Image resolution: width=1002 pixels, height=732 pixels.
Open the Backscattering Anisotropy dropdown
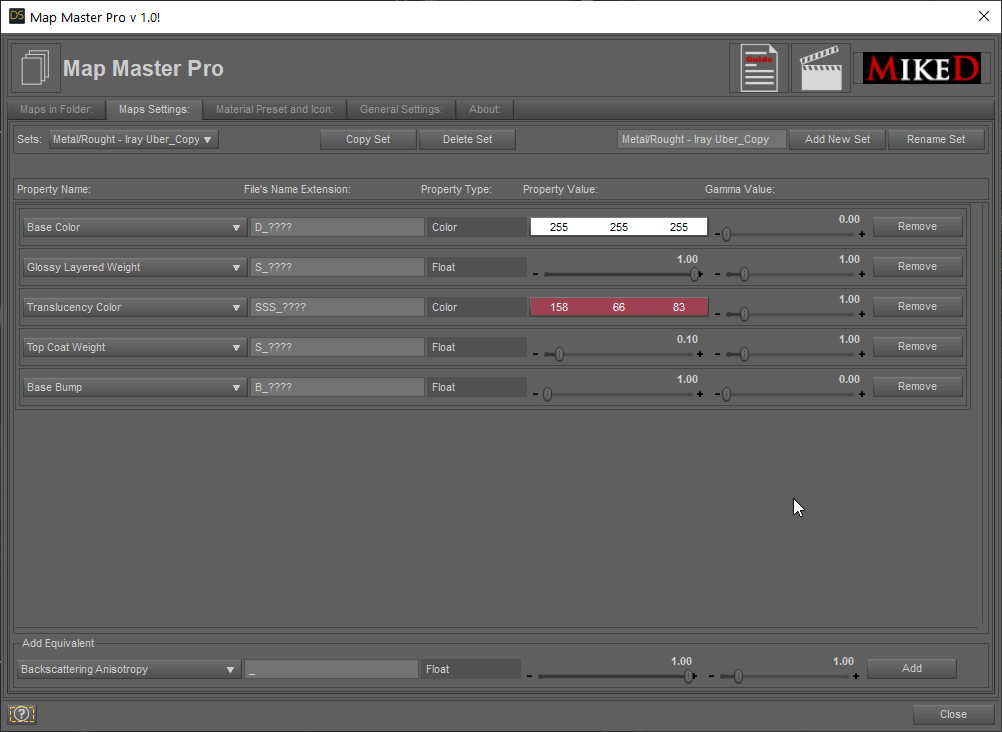[x=128, y=669]
